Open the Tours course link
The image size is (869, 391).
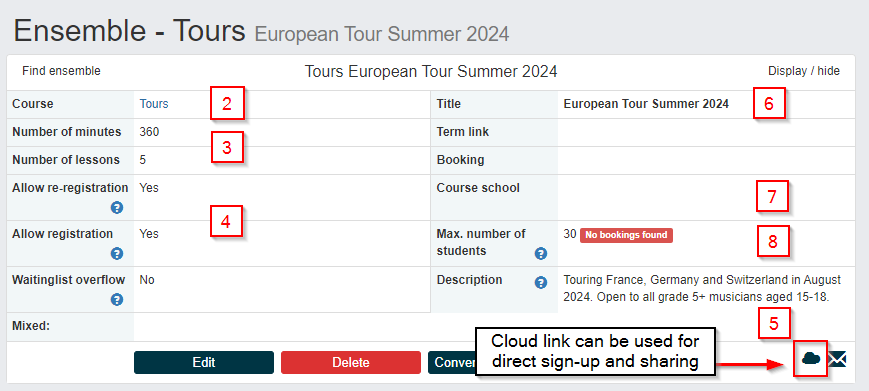pyautogui.click(x=154, y=104)
